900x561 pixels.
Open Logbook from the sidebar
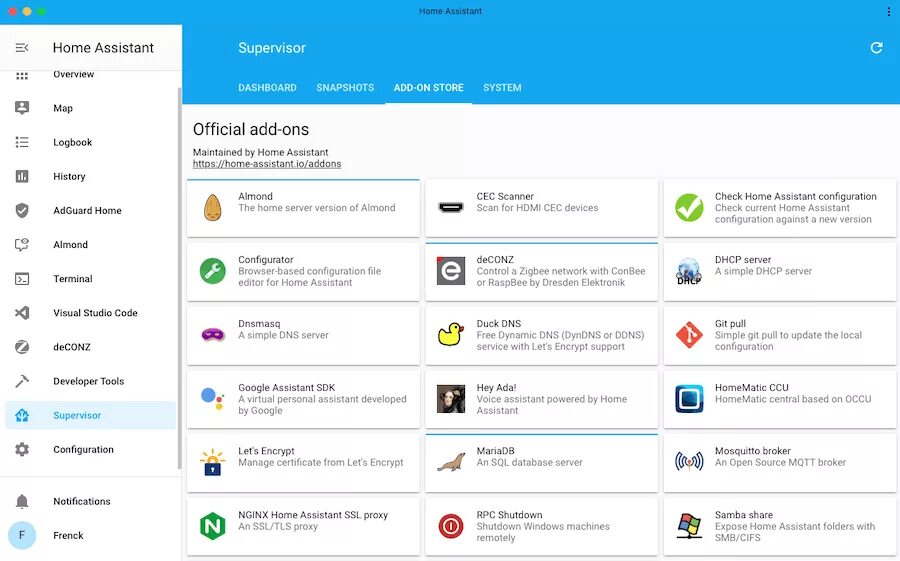tap(90, 142)
